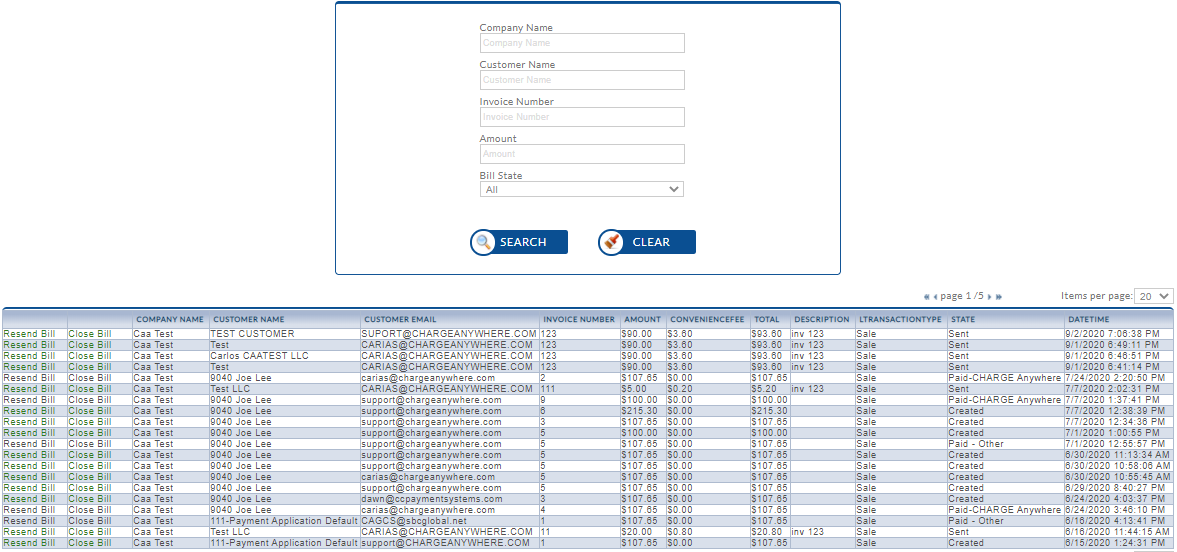Click the magnifier icon on Search button
Screen dimensions: 1177x552
click(484, 242)
